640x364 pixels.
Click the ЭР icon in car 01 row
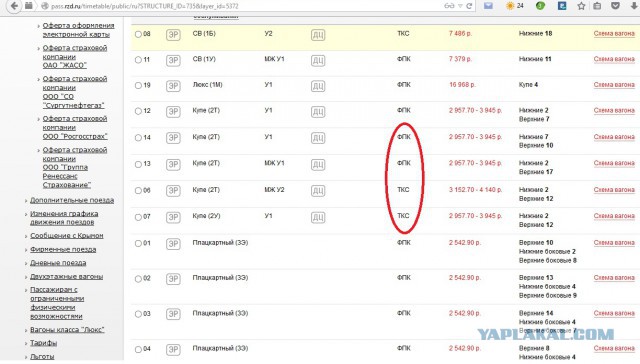(173, 244)
